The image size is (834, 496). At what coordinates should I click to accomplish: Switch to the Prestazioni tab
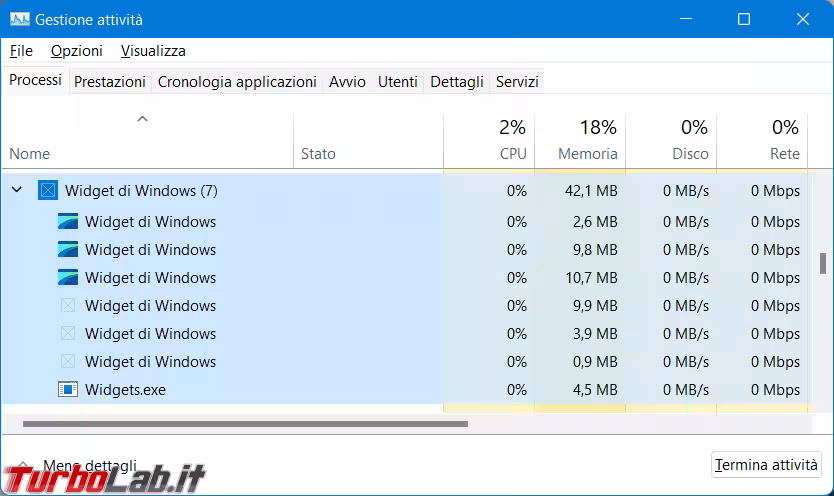click(x=110, y=82)
